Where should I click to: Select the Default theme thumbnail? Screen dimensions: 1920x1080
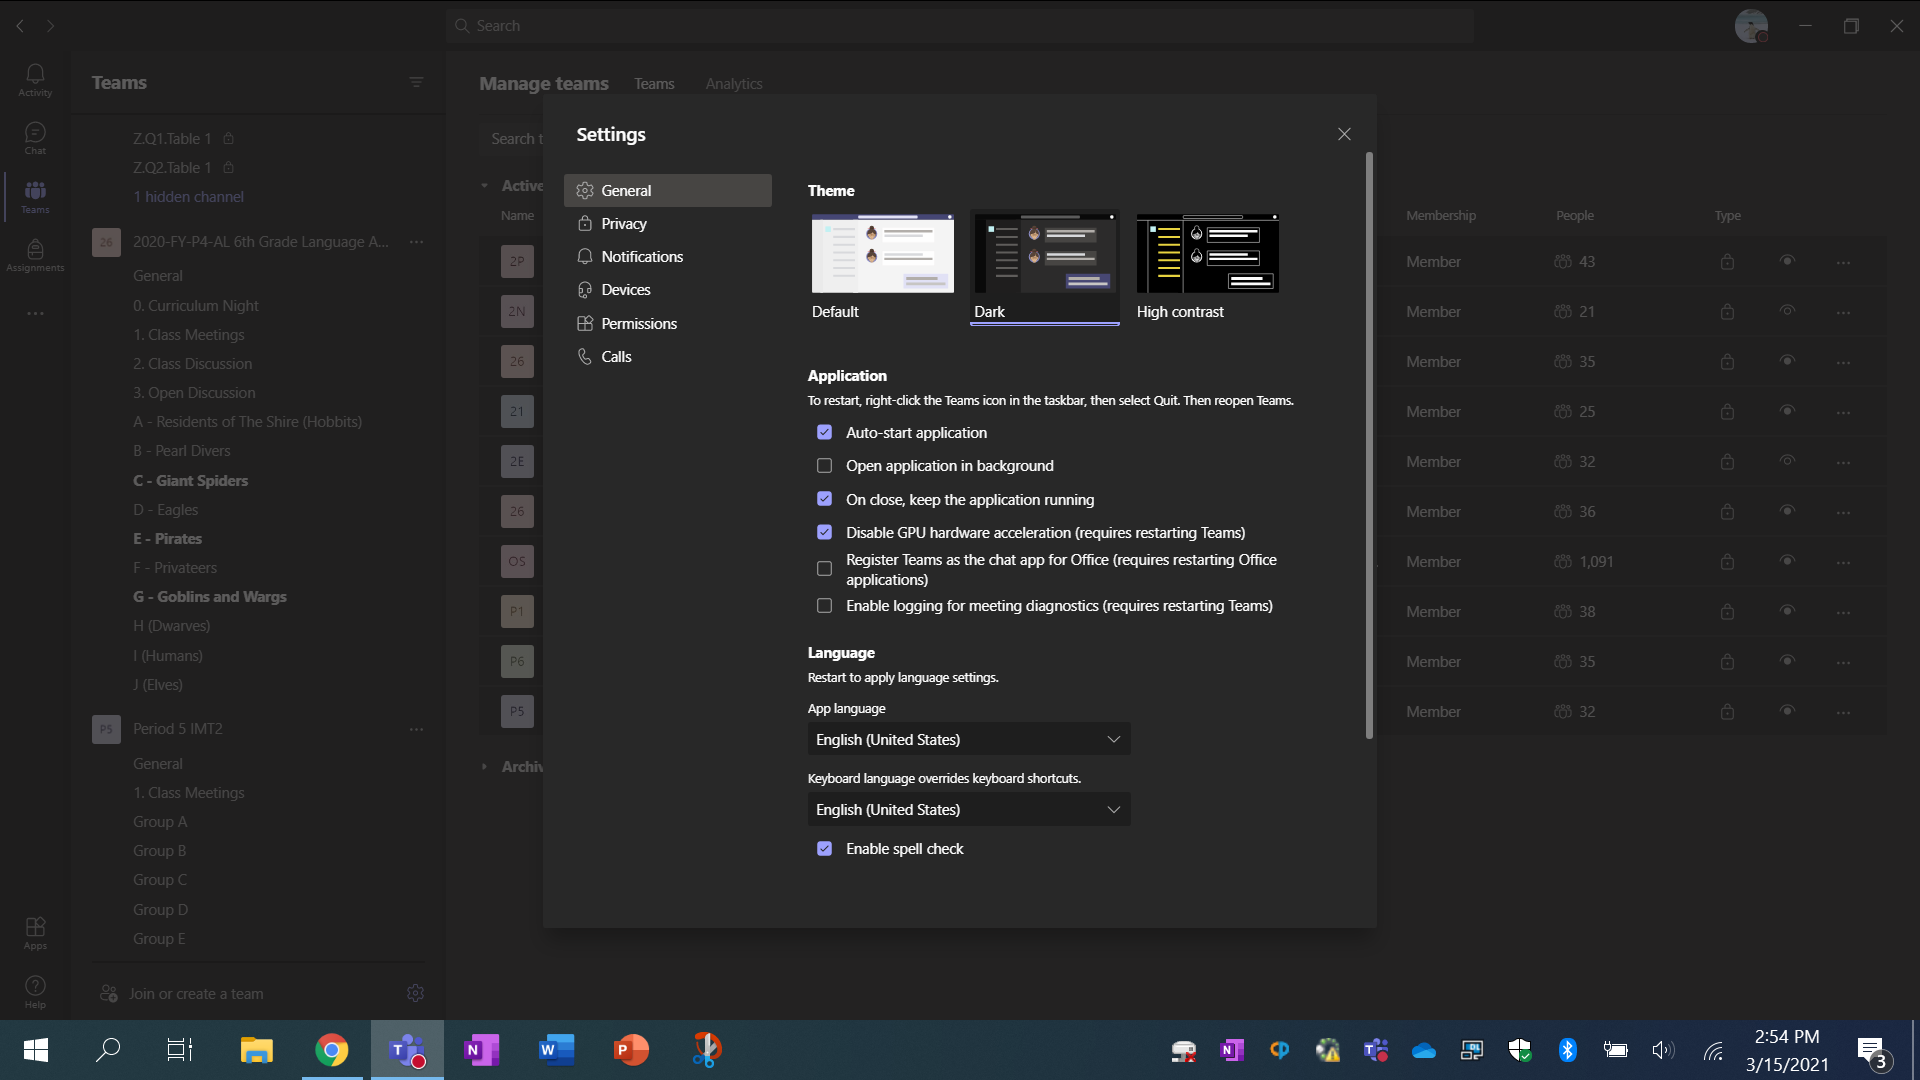click(x=882, y=253)
